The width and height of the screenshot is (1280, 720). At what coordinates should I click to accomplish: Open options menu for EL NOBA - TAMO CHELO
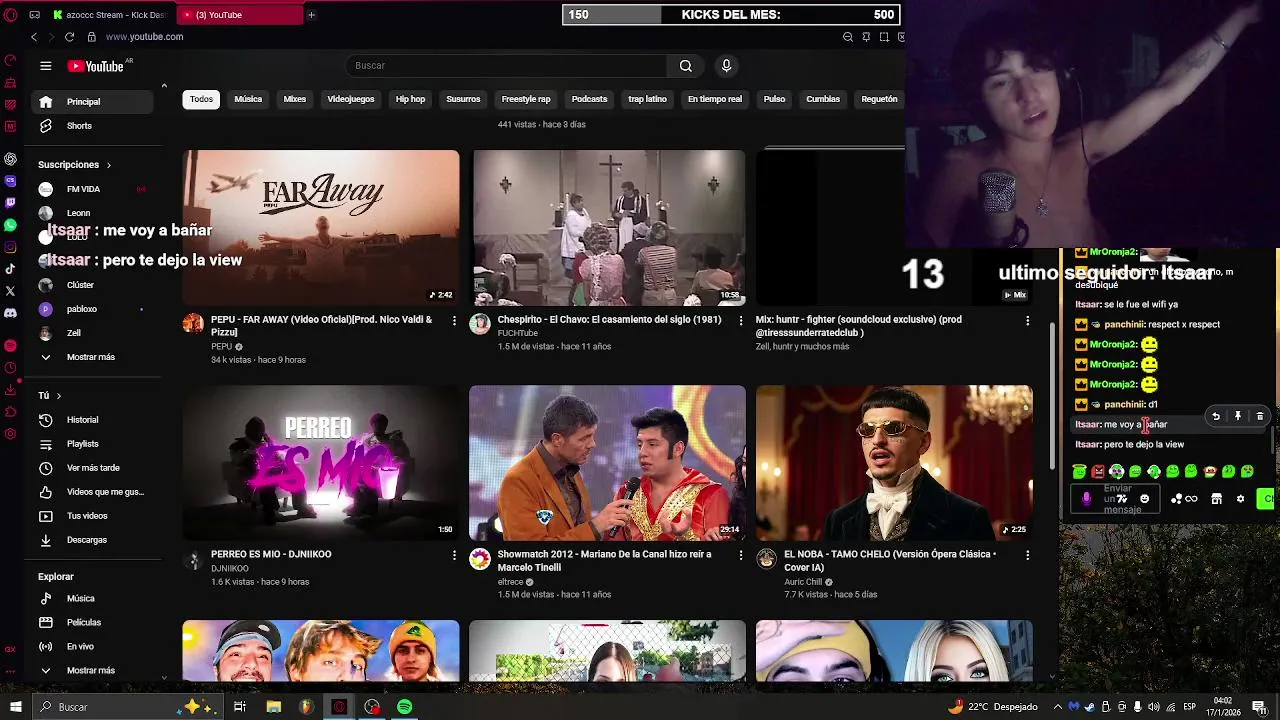(1027, 555)
